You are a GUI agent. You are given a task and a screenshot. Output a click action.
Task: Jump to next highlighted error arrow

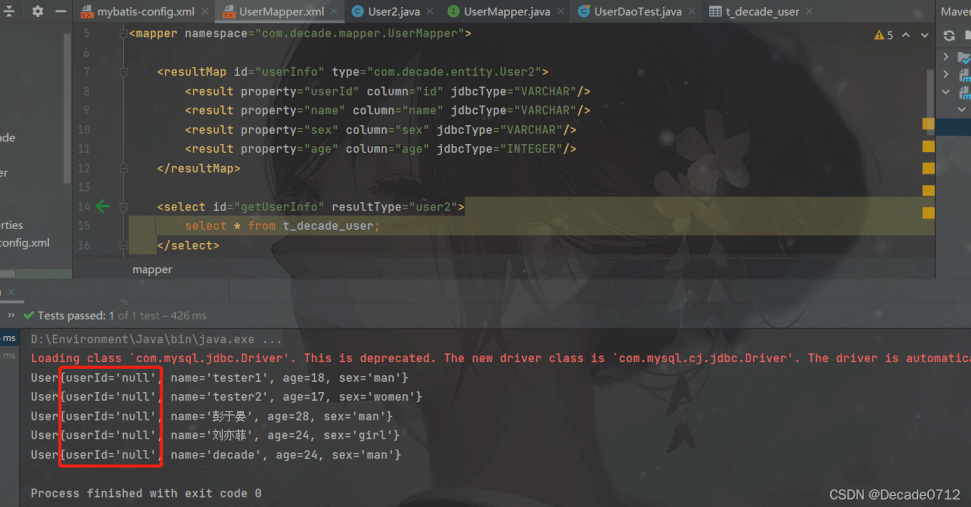click(923, 35)
